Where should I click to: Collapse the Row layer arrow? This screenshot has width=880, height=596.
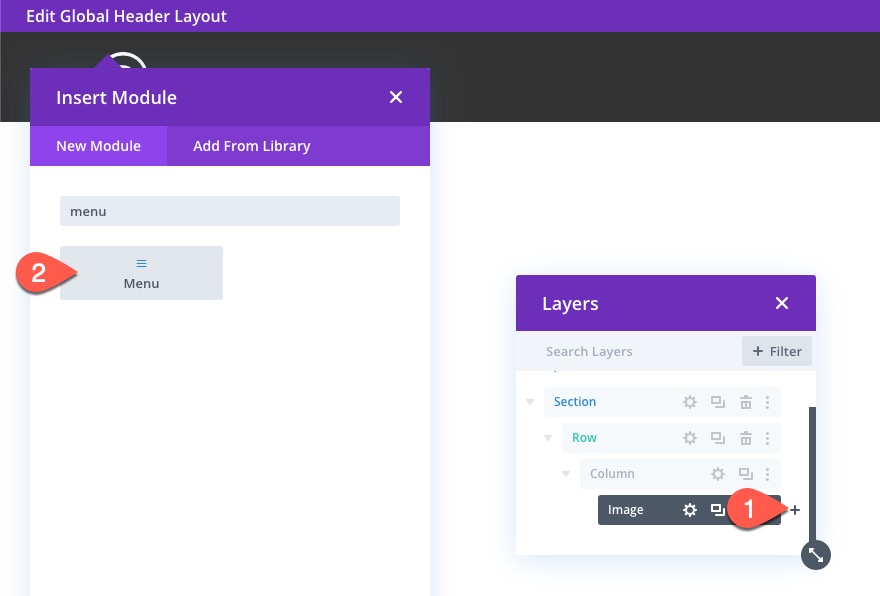[x=548, y=438]
